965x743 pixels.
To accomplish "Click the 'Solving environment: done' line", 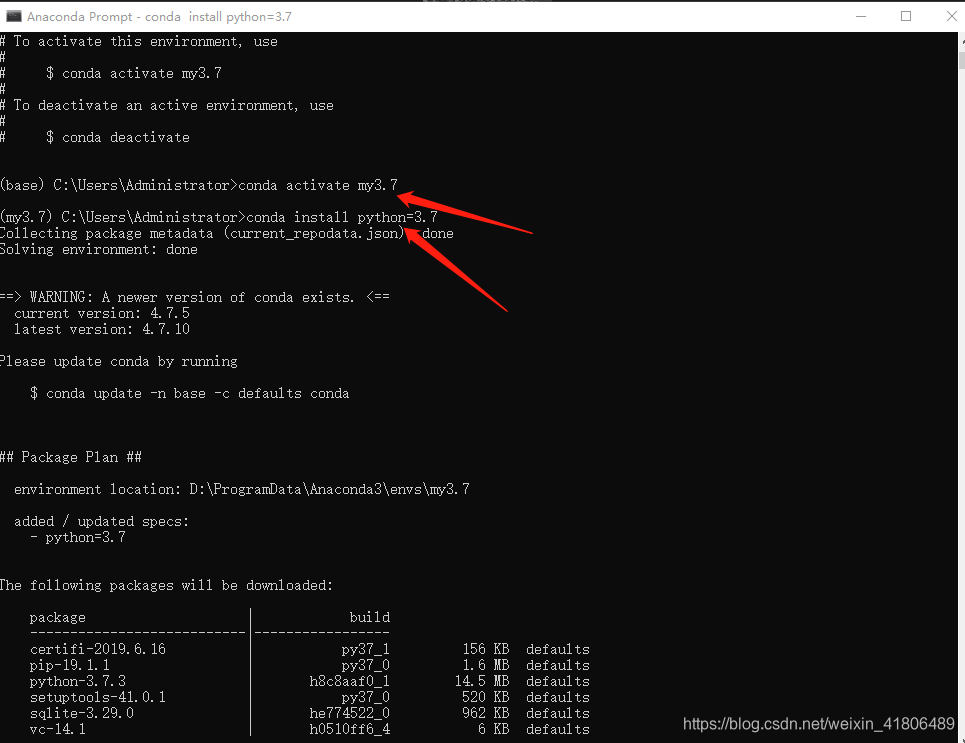I will 98,249.
